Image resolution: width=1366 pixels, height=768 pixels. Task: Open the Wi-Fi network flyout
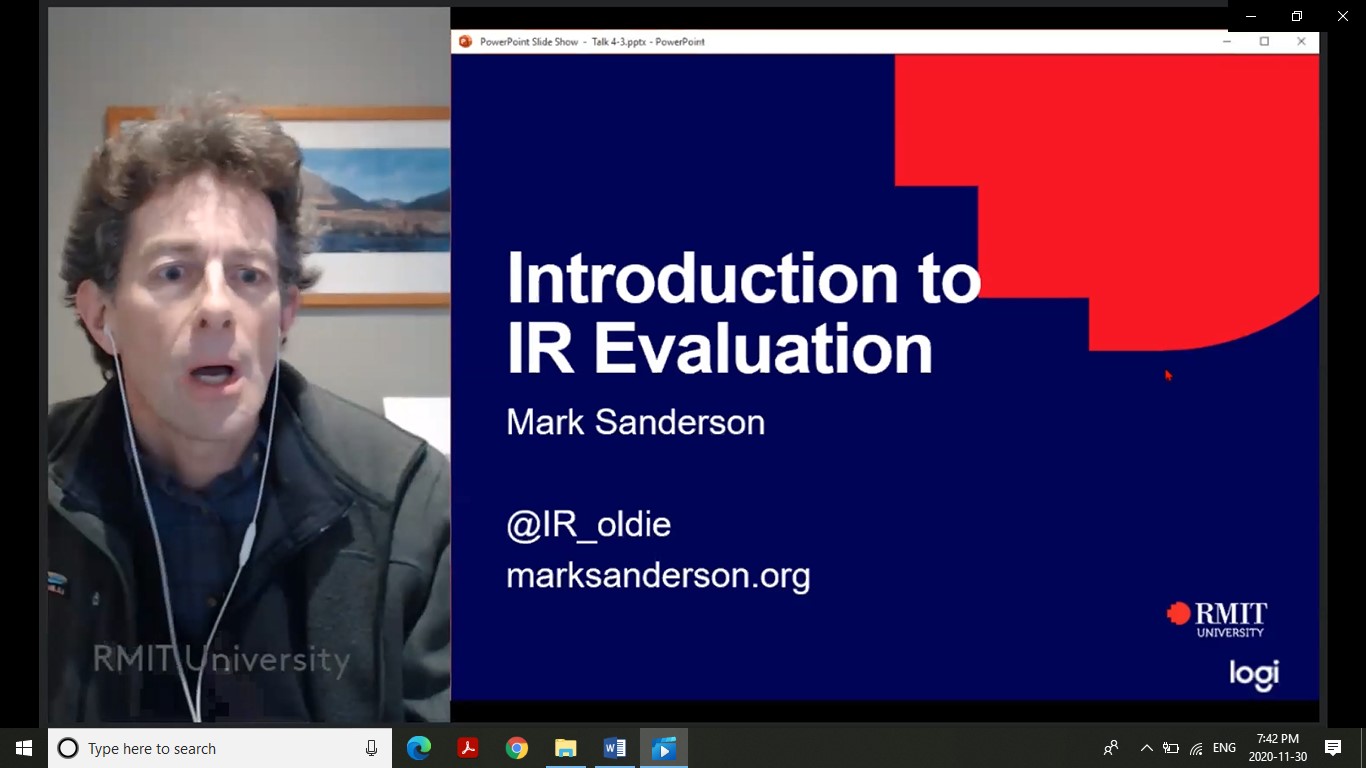pos(1196,748)
